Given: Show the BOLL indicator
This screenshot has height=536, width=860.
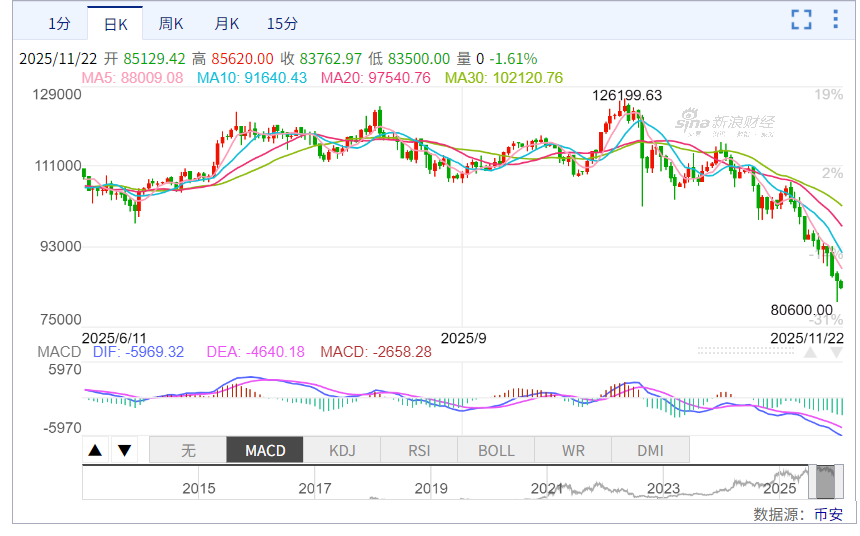Looking at the screenshot, I should pyautogui.click(x=496, y=450).
